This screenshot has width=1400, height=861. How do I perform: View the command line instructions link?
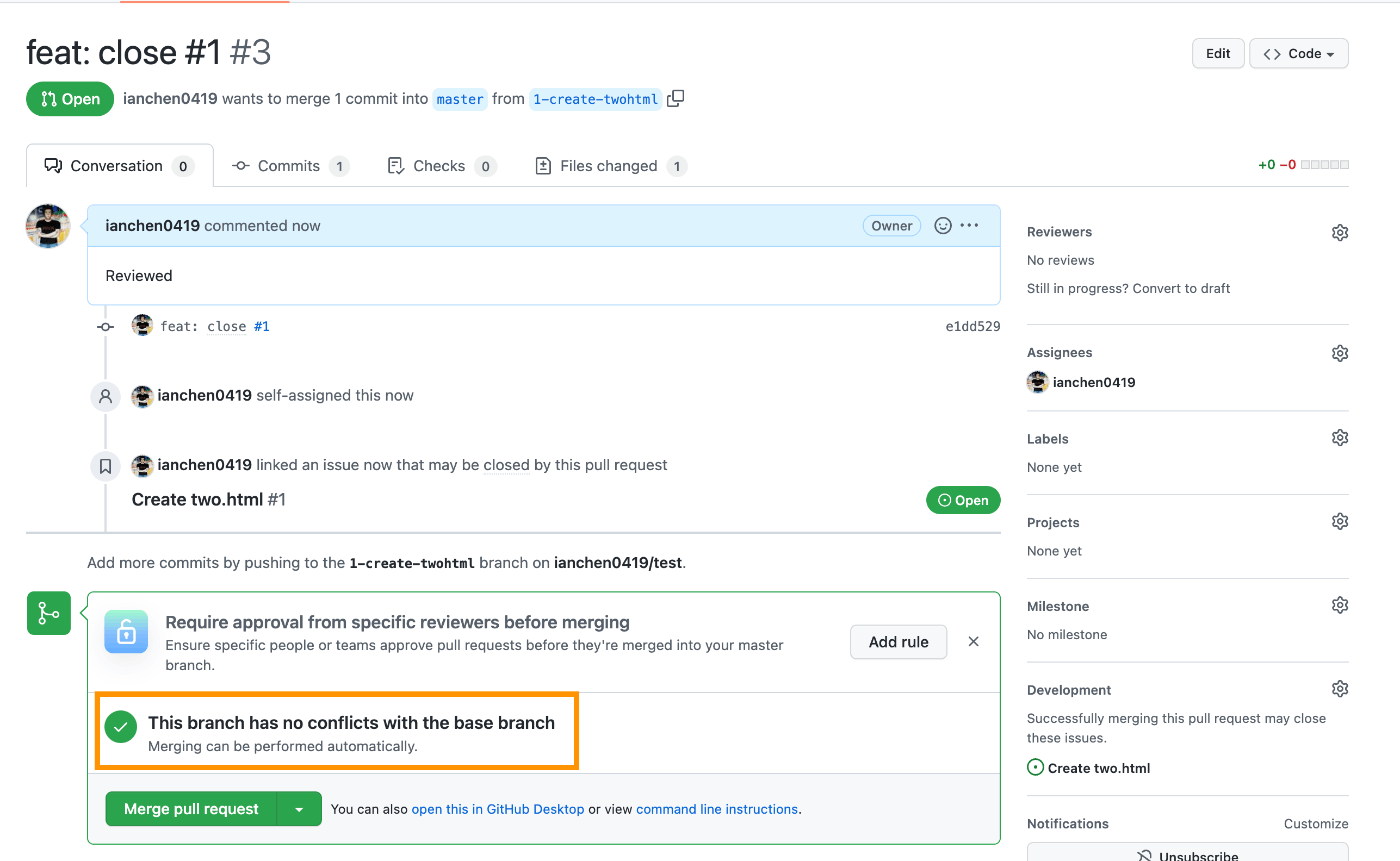(717, 809)
